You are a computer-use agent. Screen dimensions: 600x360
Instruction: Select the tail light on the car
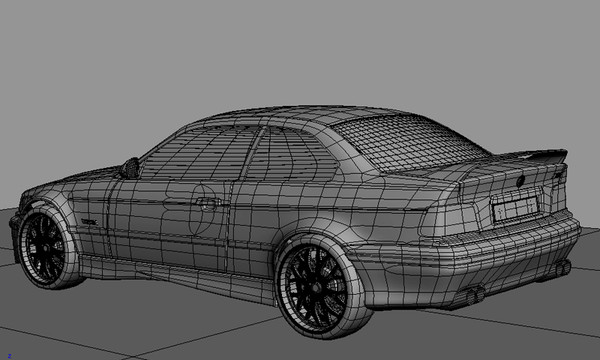(x=448, y=220)
